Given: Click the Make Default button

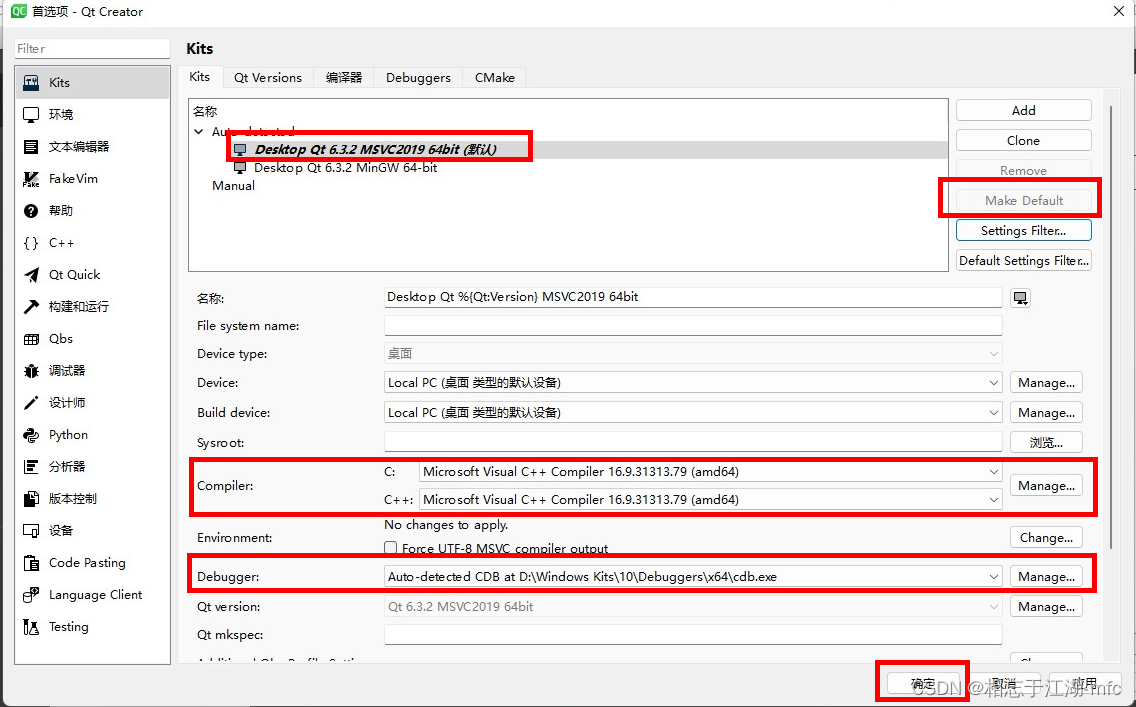Looking at the screenshot, I should pyautogui.click(x=1024, y=200).
